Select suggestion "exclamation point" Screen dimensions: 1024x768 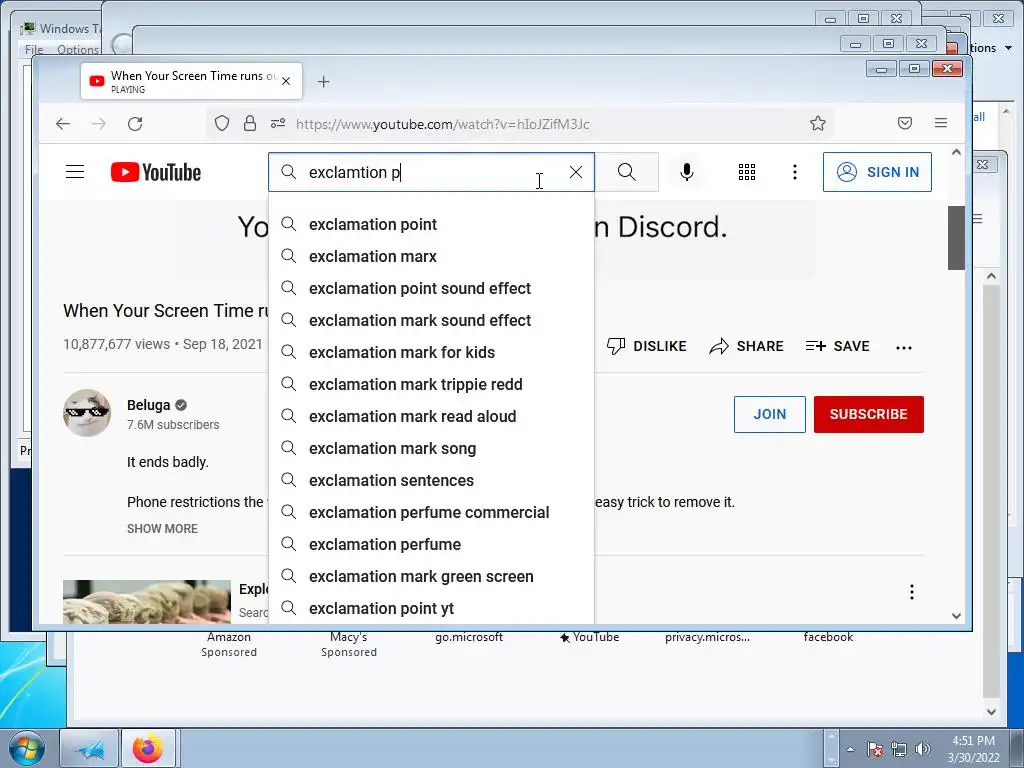pos(431,224)
